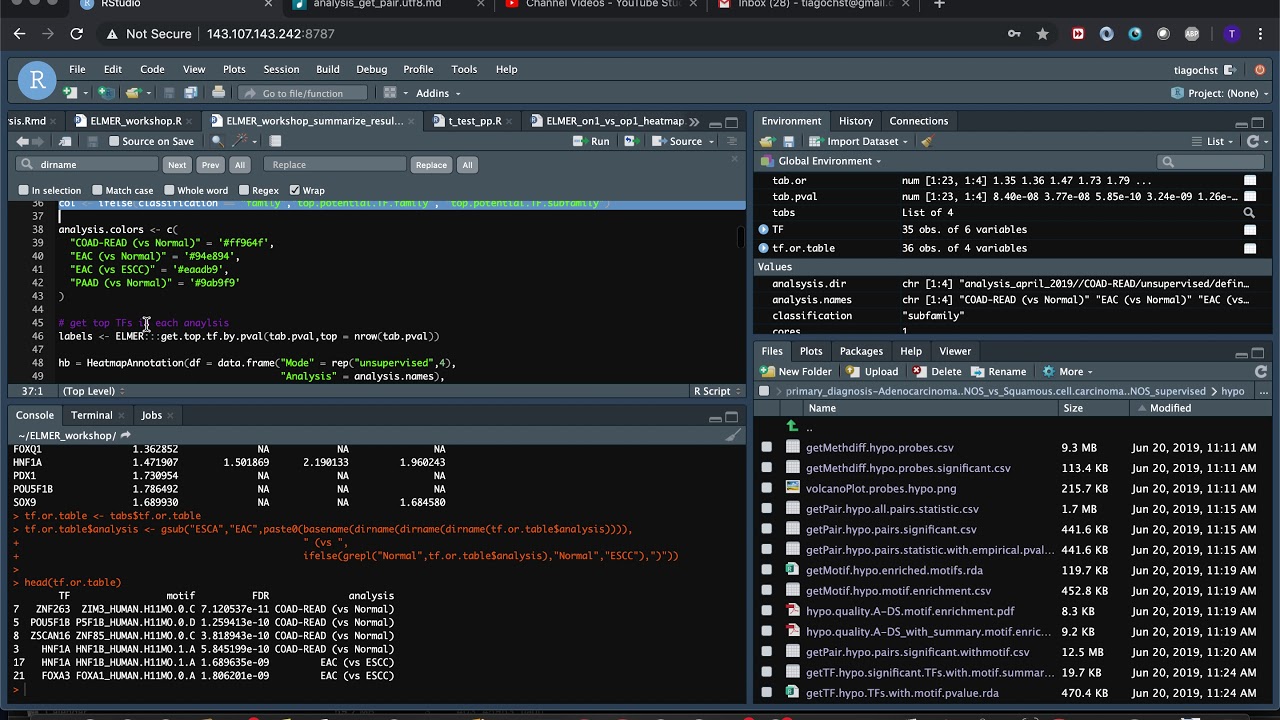Image resolution: width=1280 pixels, height=720 pixels.
Task: View the tf.or.table data grid icon
Action: tap(1249, 247)
